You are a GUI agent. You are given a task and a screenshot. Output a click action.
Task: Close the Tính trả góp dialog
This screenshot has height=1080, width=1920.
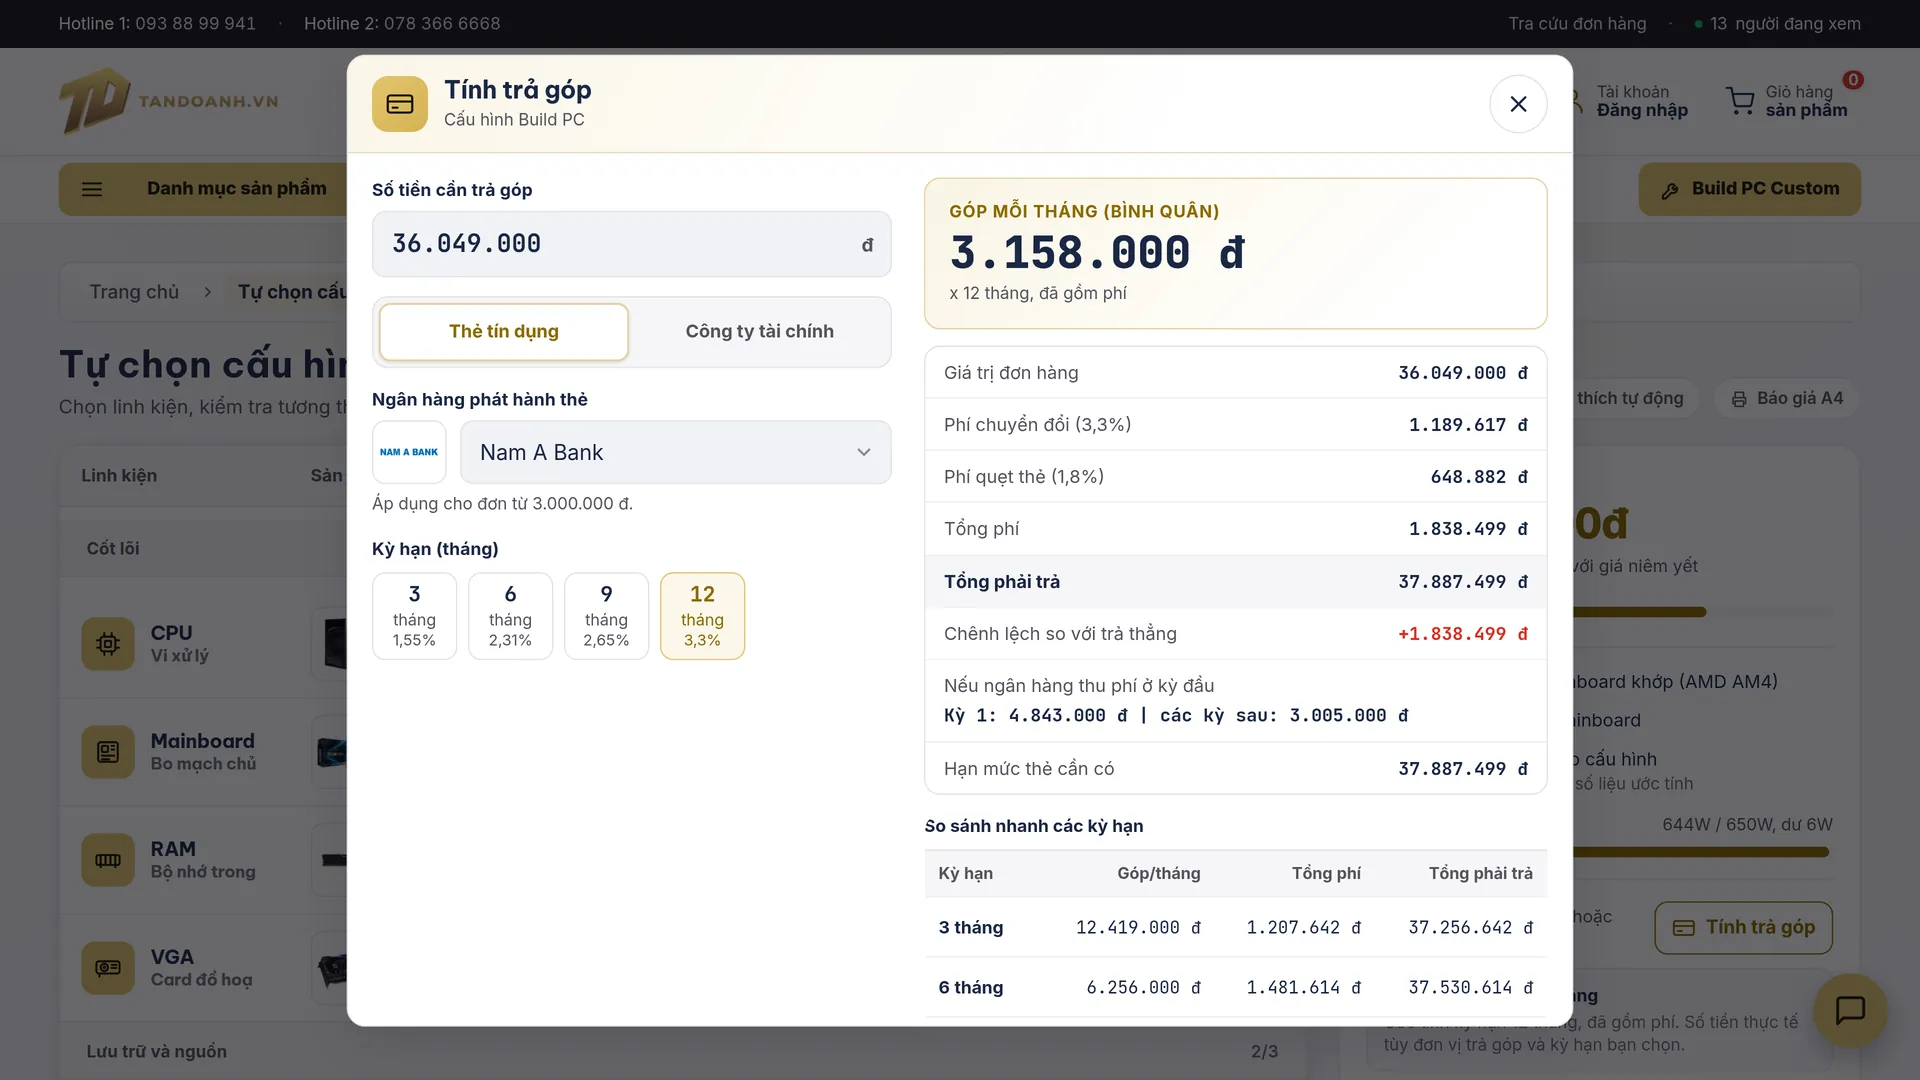[x=1518, y=104]
